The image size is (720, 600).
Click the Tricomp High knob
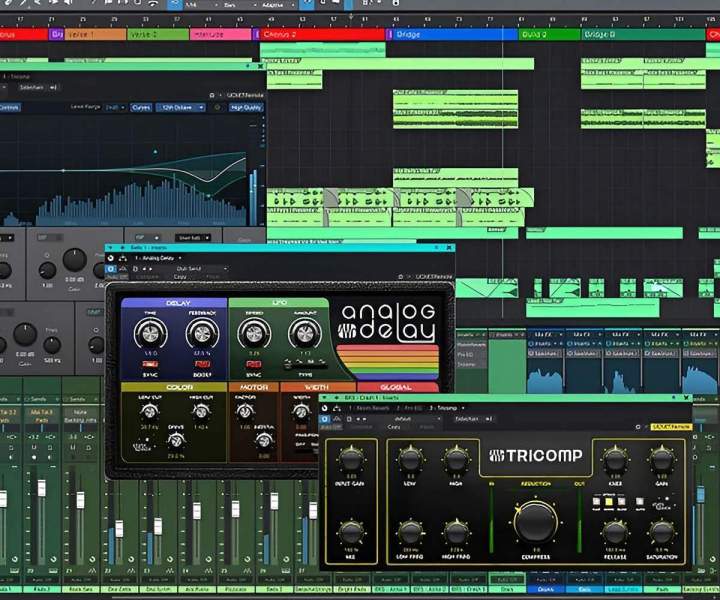pyautogui.click(x=456, y=460)
